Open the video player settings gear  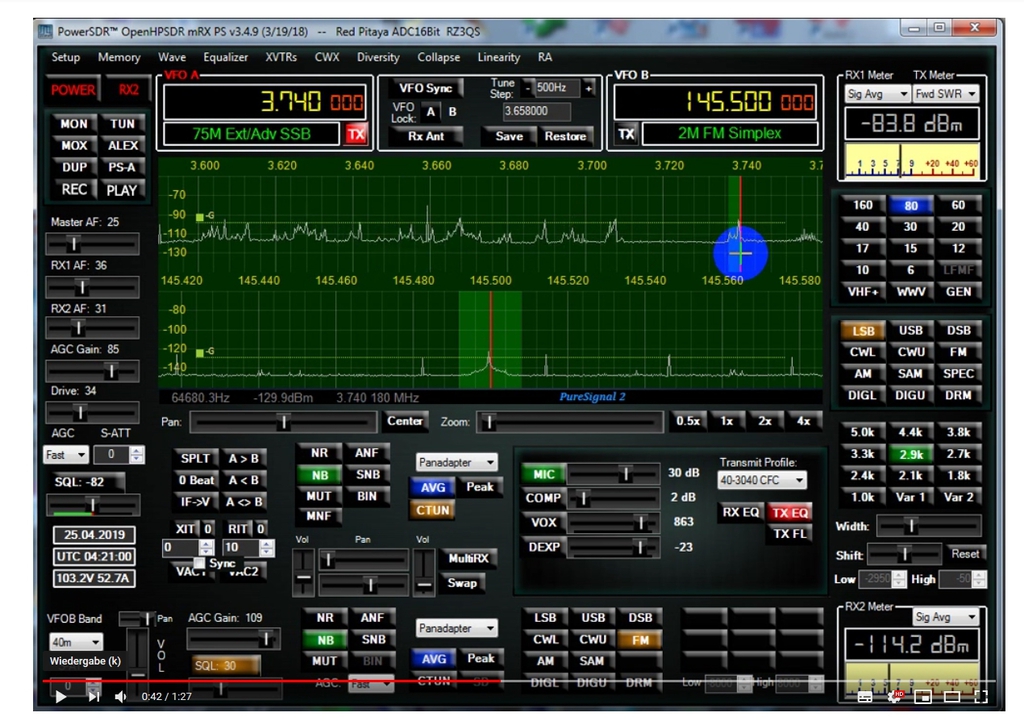click(894, 697)
